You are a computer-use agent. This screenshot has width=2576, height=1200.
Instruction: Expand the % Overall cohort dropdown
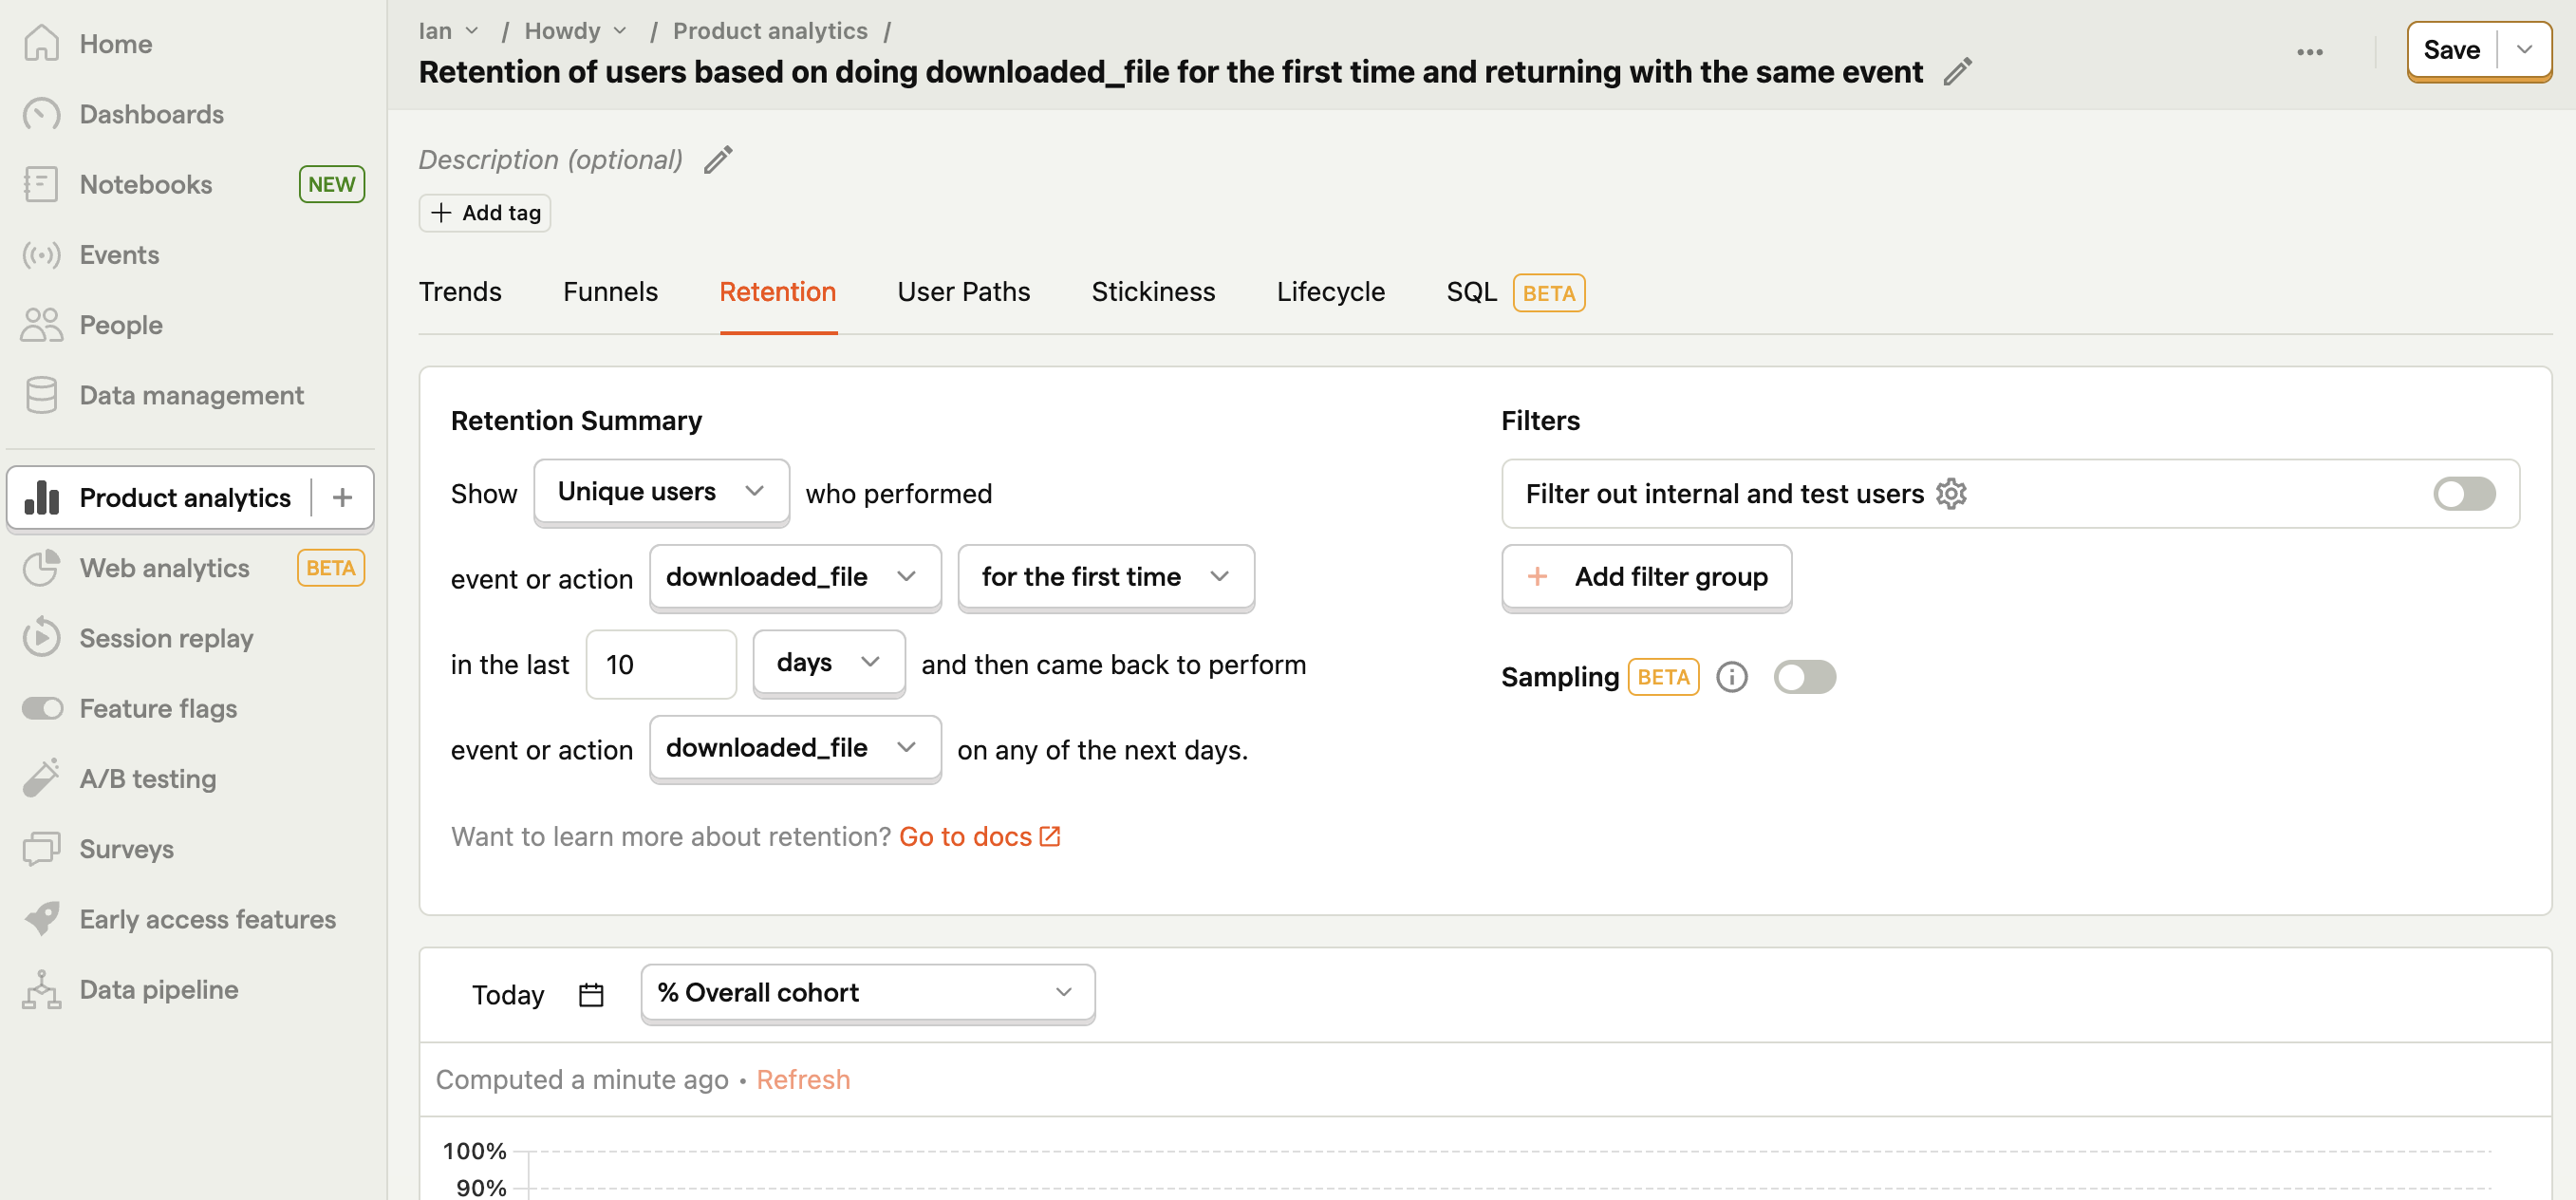pyautogui.click(x=866, y=991)
